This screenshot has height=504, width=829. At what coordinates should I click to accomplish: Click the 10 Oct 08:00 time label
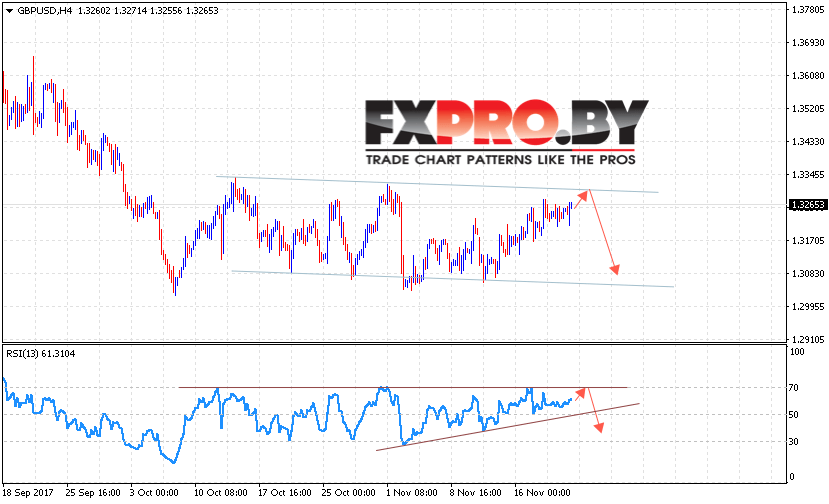pyautogui.click(x=220, y=492)
